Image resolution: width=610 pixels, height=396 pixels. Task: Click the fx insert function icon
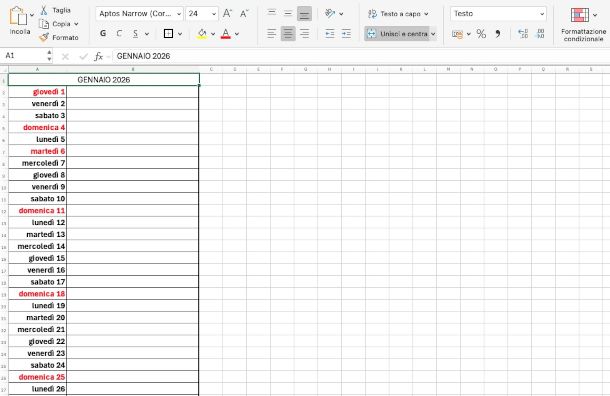click(99, 57)
